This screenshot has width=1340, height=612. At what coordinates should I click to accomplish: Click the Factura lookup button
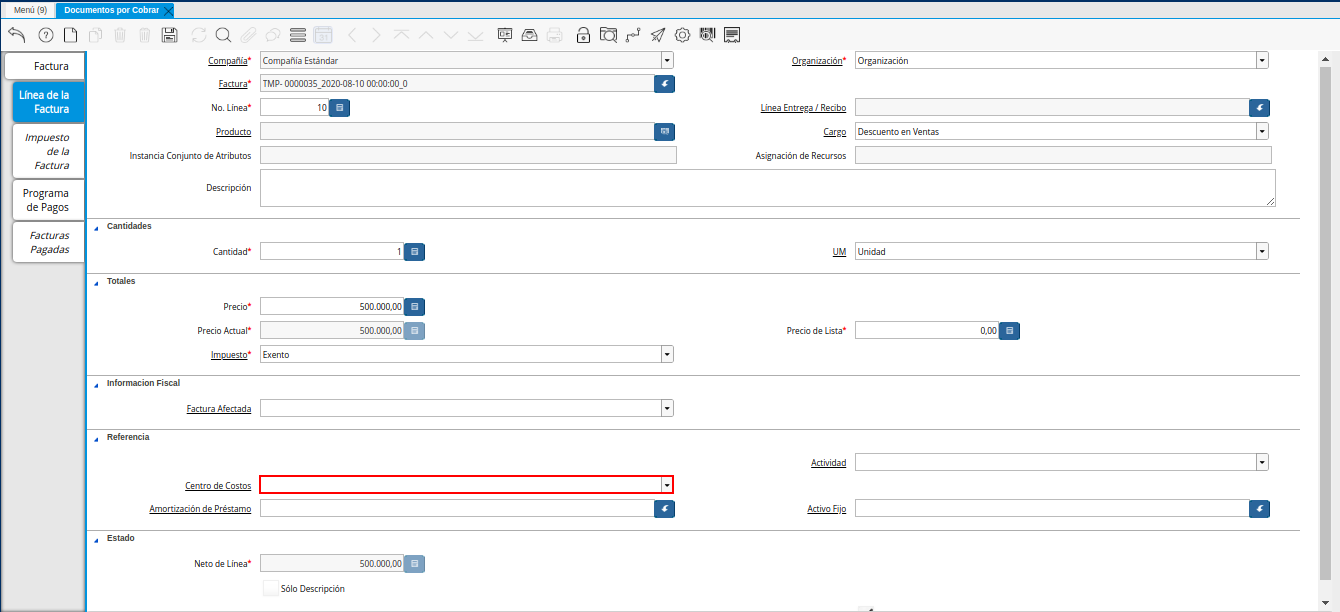(x=665, y=84)
